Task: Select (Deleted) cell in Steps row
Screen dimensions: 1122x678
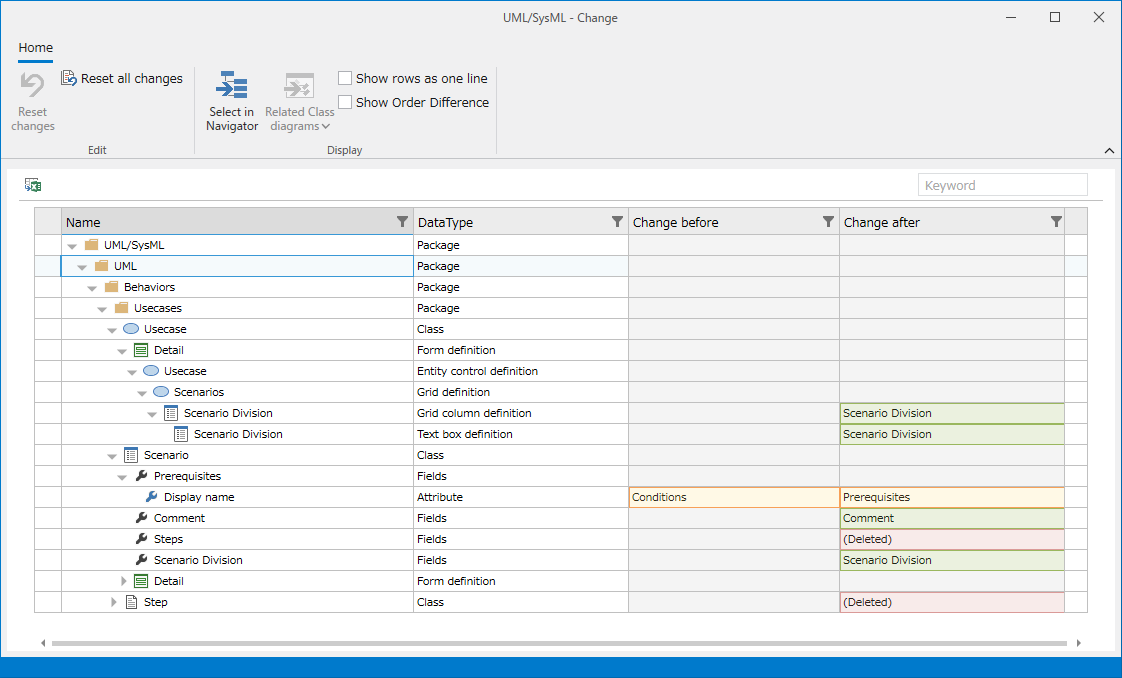Action: (952, 539)
